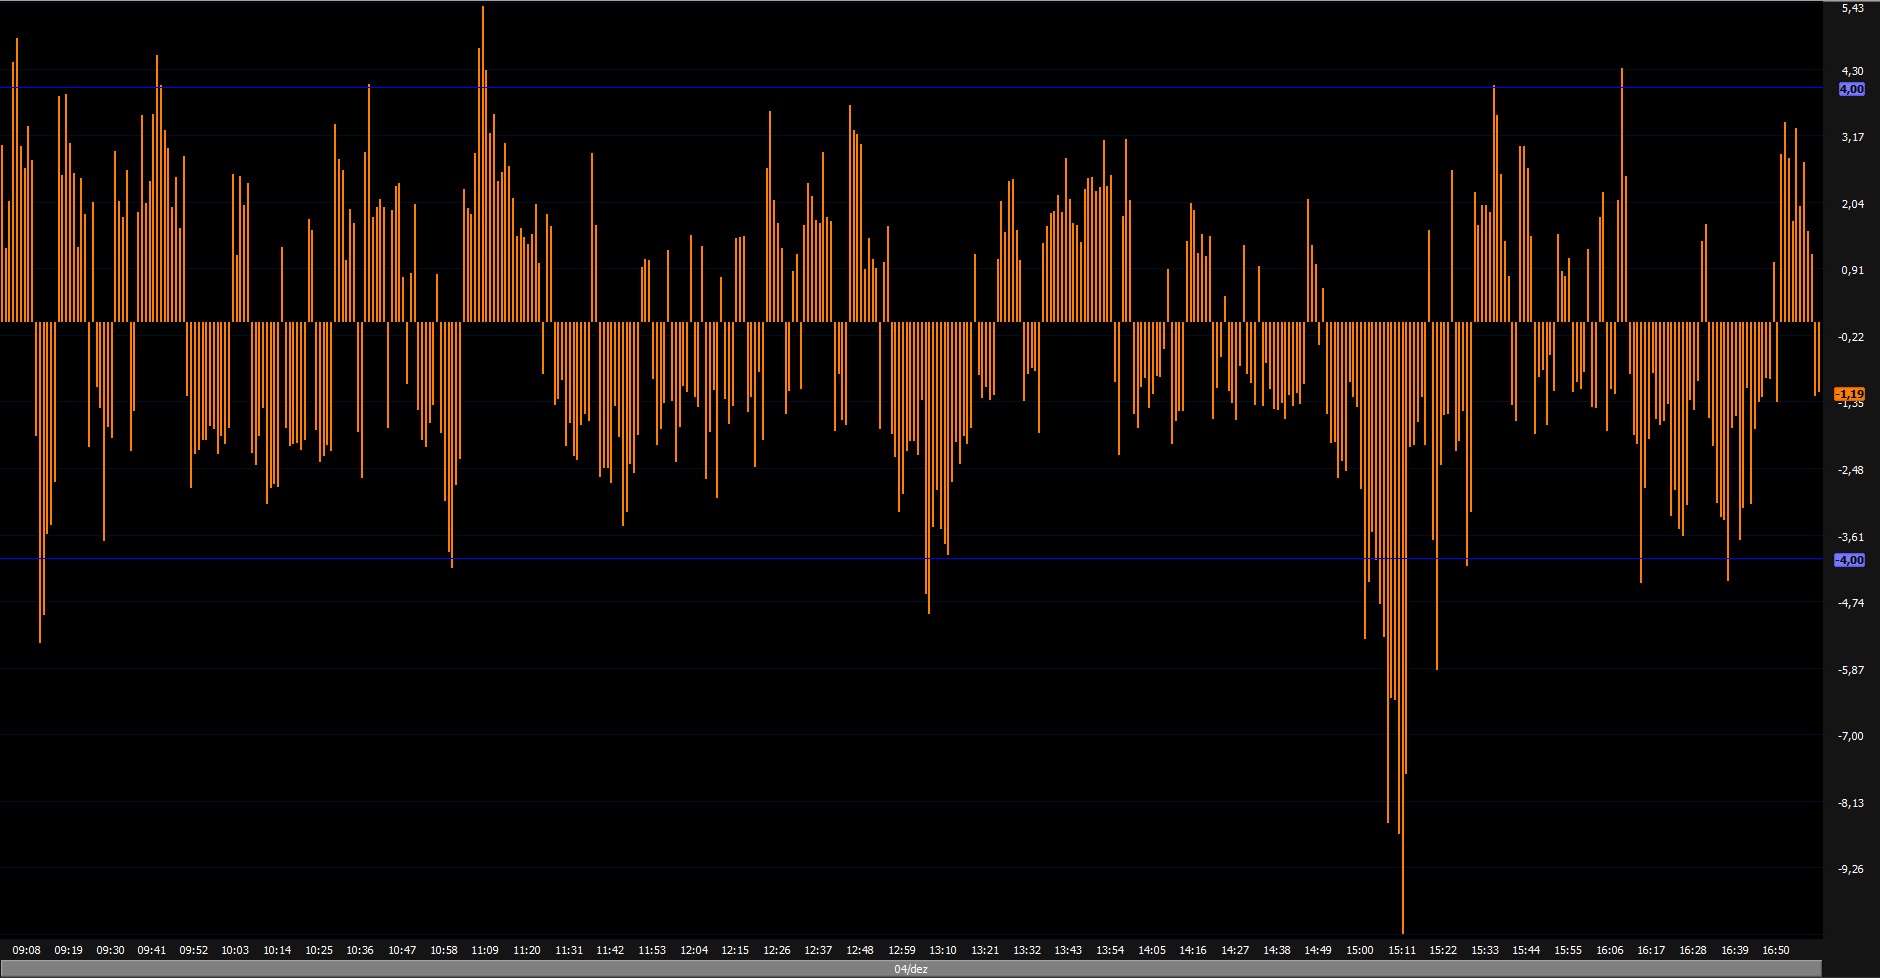Click the -8,13 axis value
The image size is (1880, 978).
pyautogui.click(x=1850, y=803)
